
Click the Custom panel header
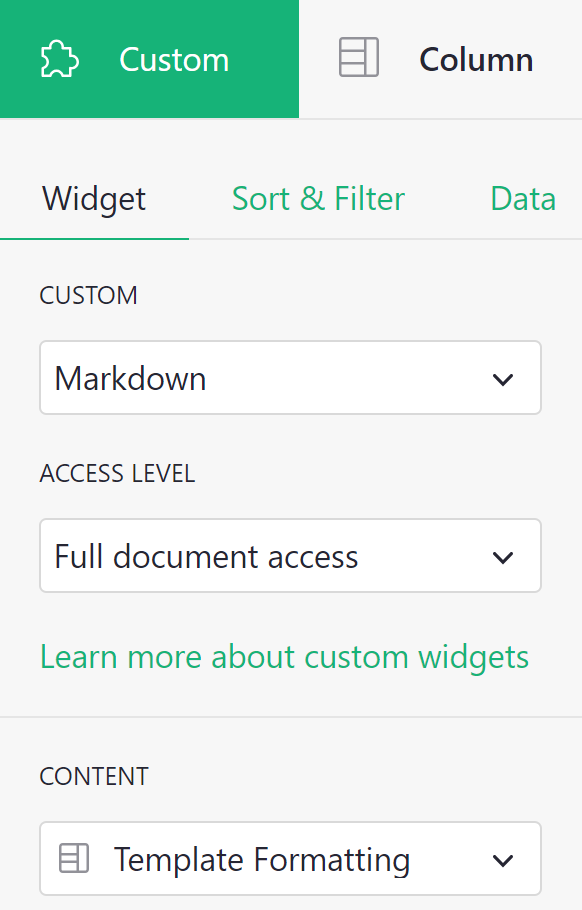[x=149, y=58]
